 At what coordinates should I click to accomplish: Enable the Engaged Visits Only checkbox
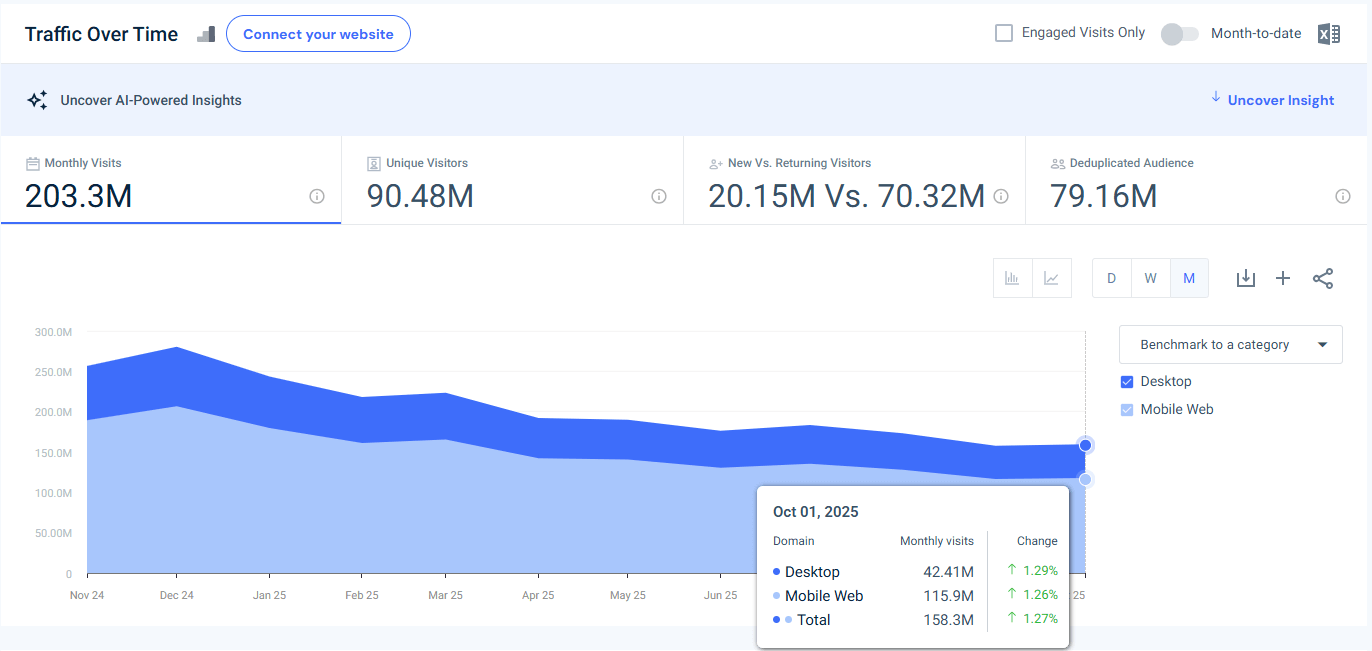(x=1003, y=32)
